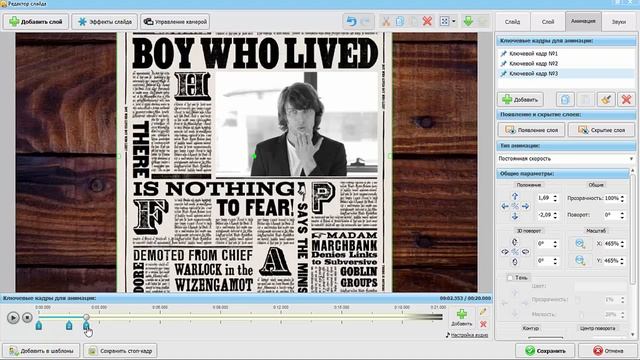This screenshot has width=640, height=360.
Task: Click 'Добавить в шаблоны' button
Action: pos(41,351)
